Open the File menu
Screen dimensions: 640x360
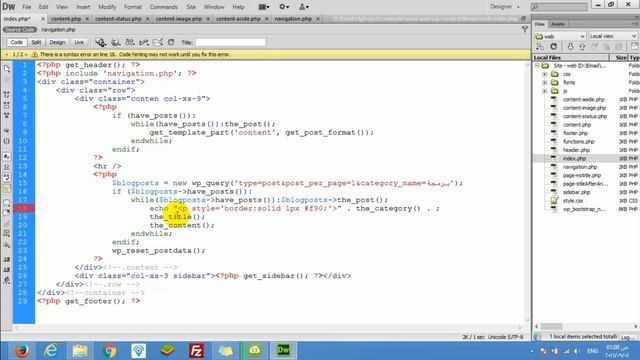(x=27, y=7)
